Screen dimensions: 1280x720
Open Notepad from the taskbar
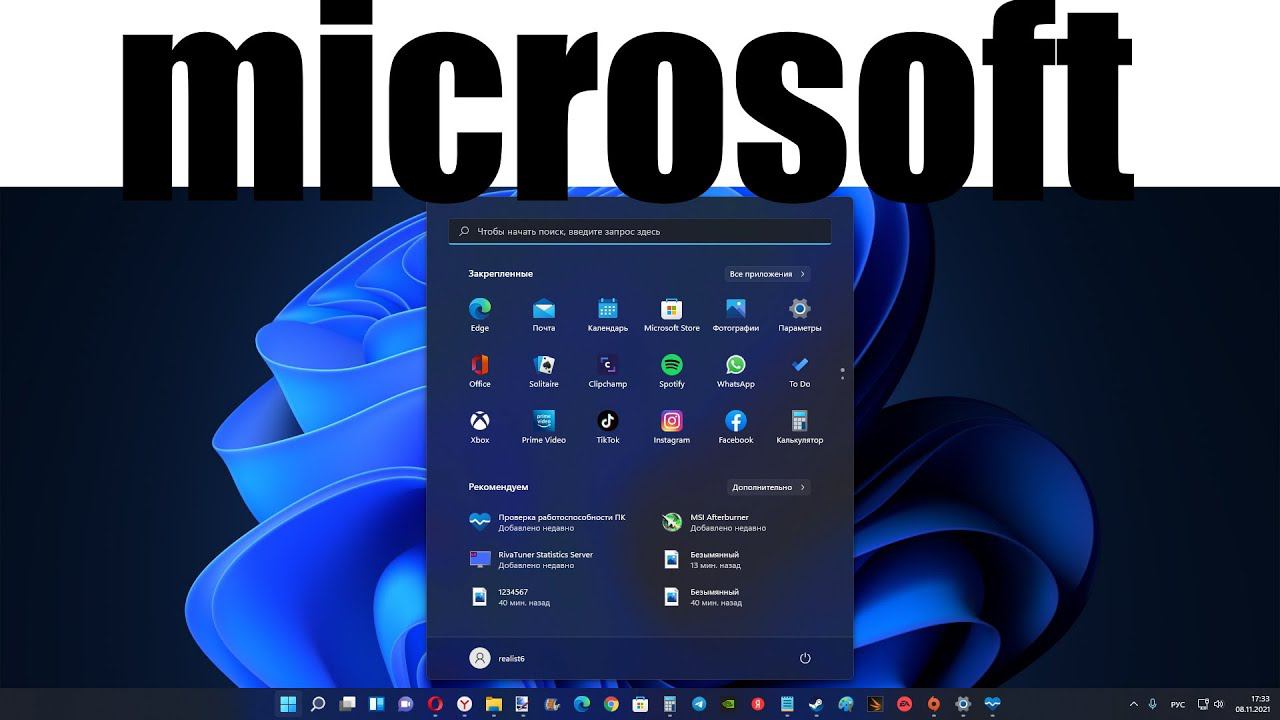[787, 704]
